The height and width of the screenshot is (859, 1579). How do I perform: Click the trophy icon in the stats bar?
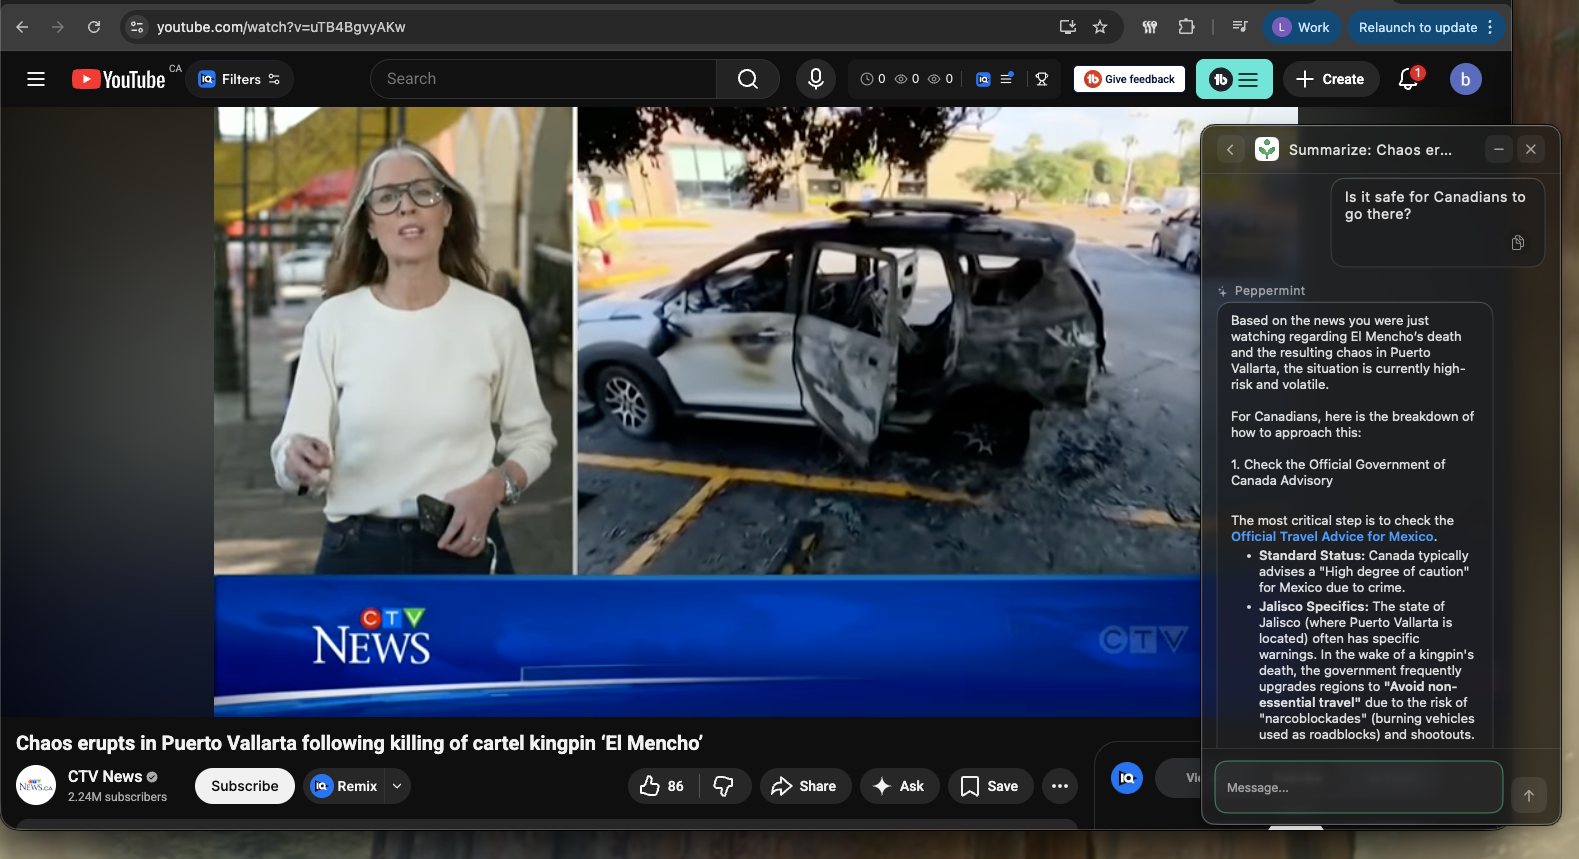(x=1042, y=79)
